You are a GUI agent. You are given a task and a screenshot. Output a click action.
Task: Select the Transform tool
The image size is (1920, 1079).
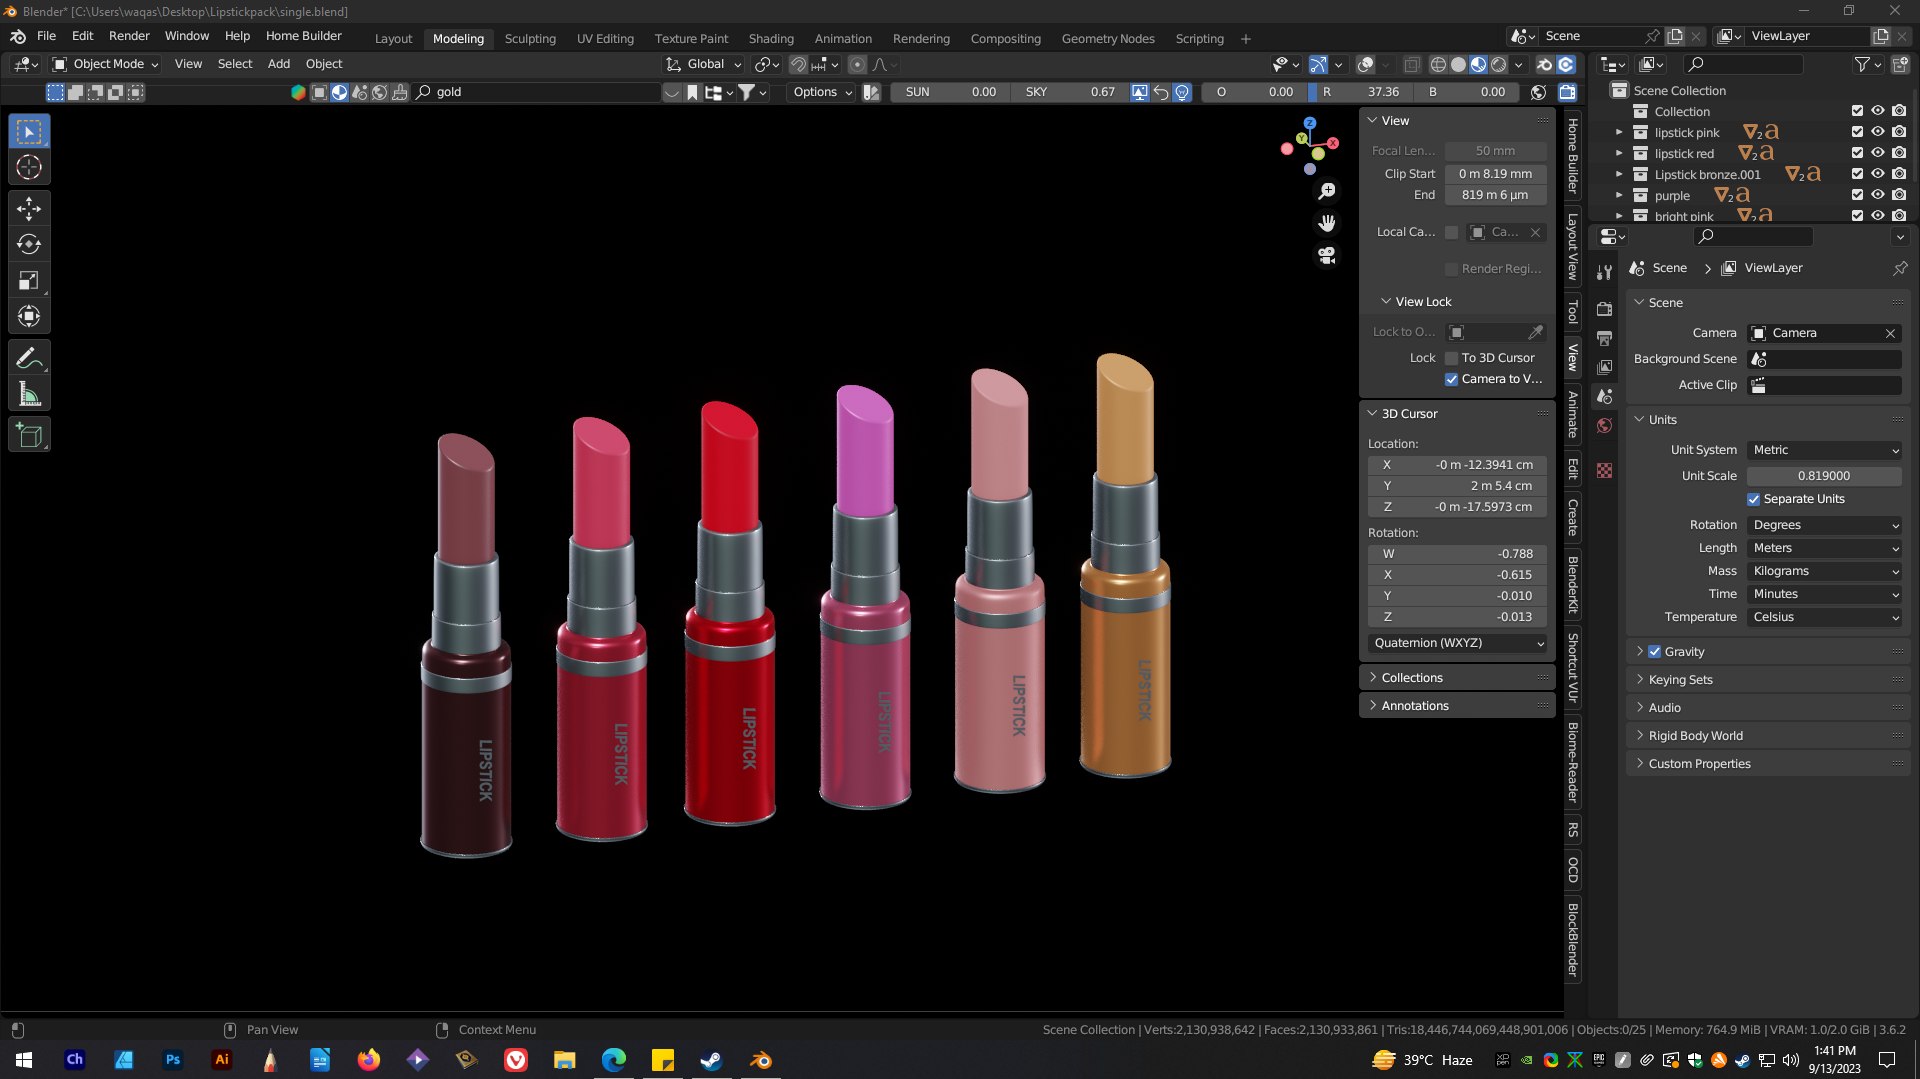click(29, 316)
